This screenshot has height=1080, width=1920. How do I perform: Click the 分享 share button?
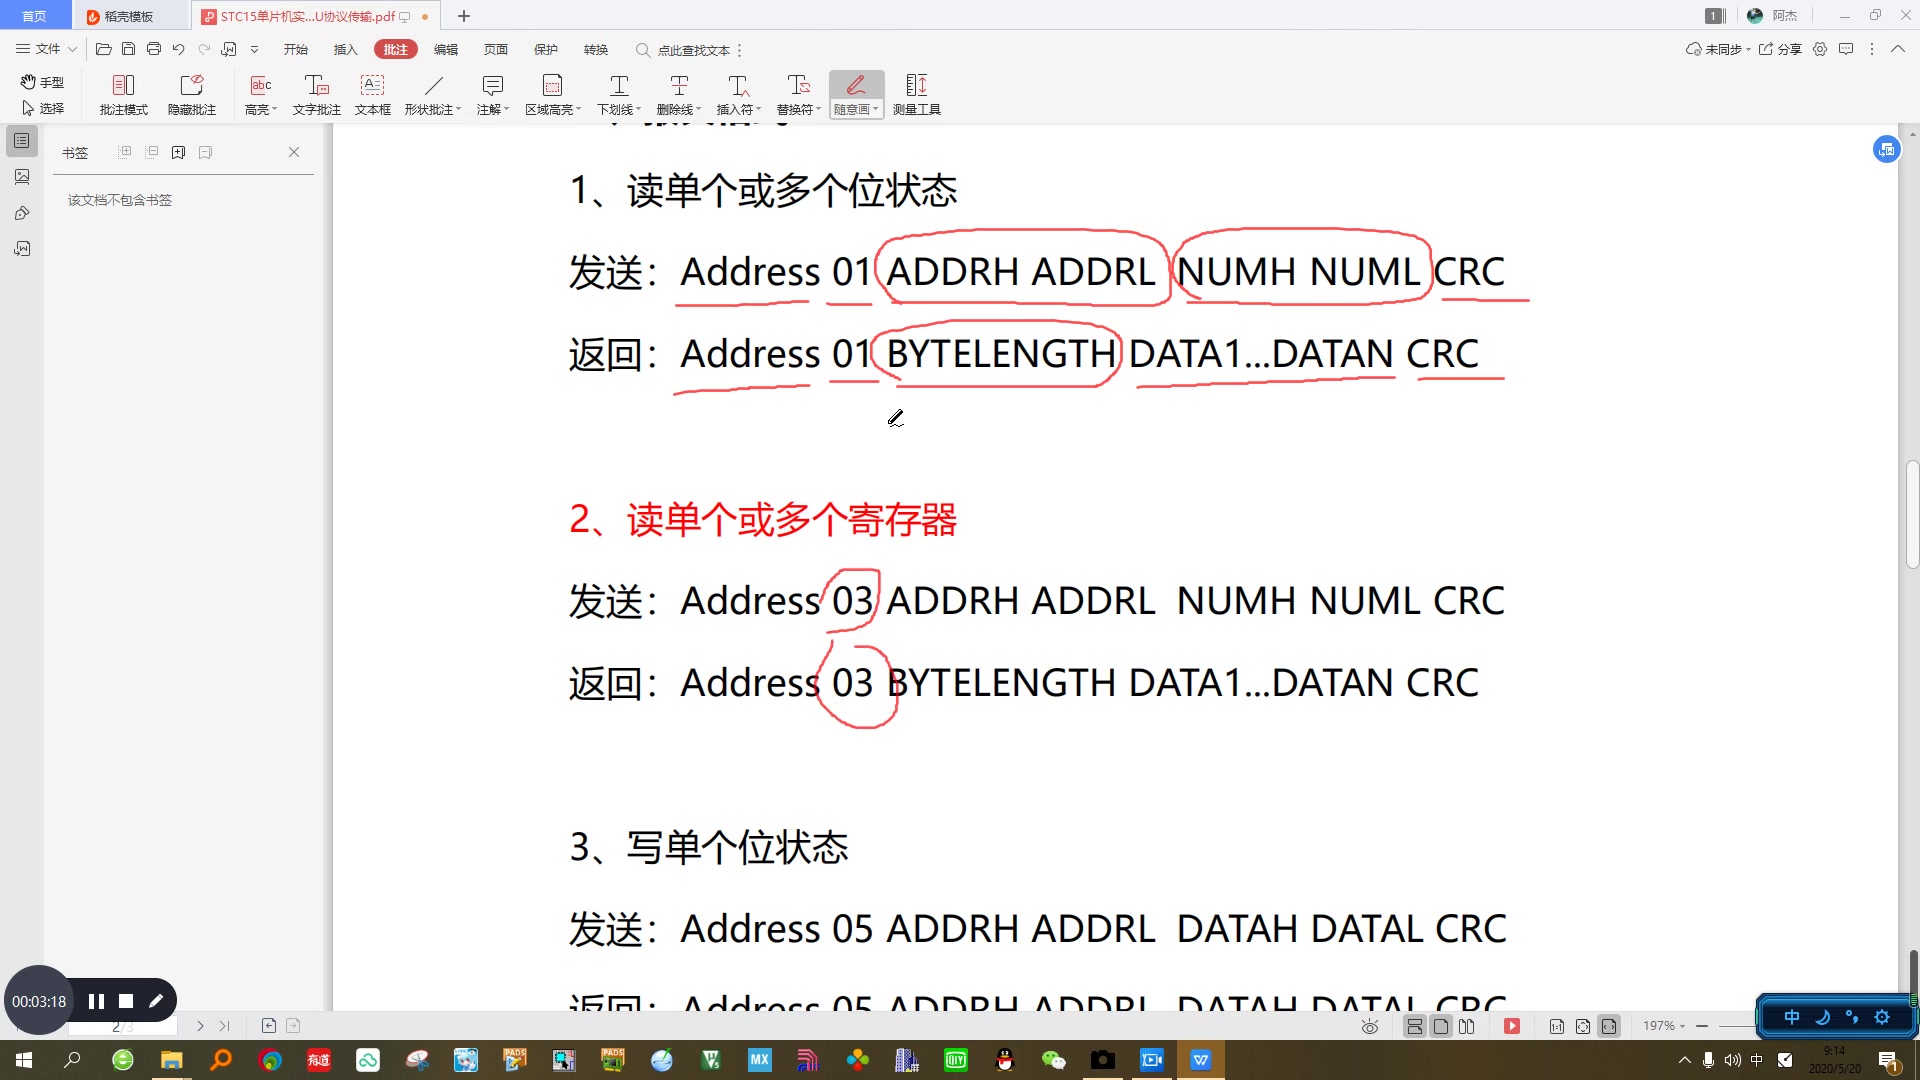point(1785,49)
